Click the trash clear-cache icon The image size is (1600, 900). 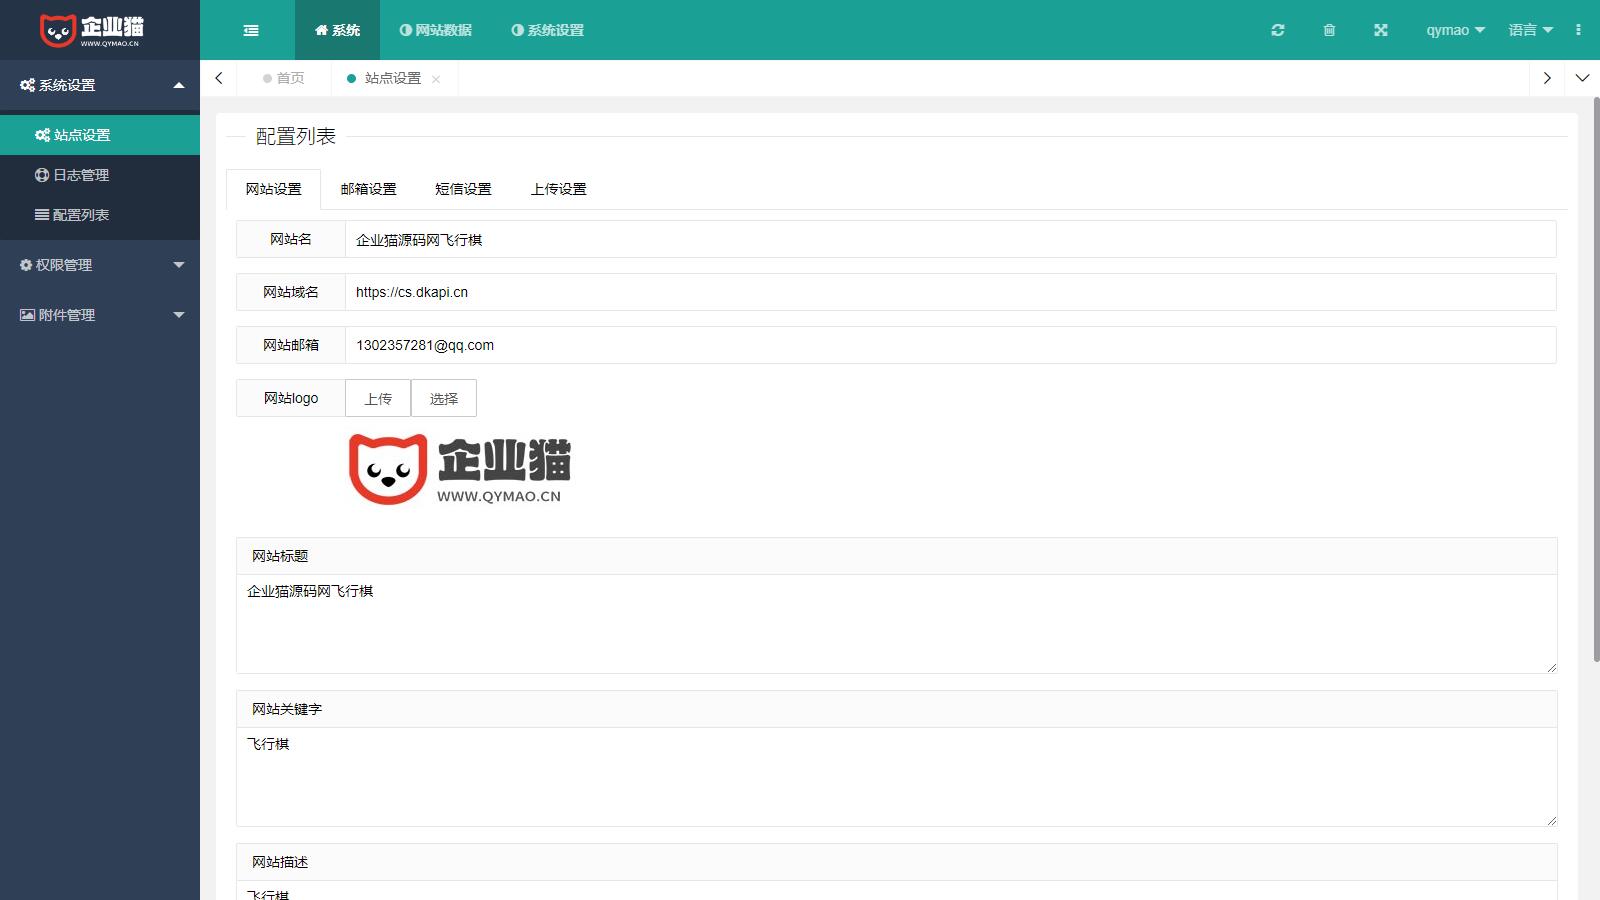[1329, 30]
